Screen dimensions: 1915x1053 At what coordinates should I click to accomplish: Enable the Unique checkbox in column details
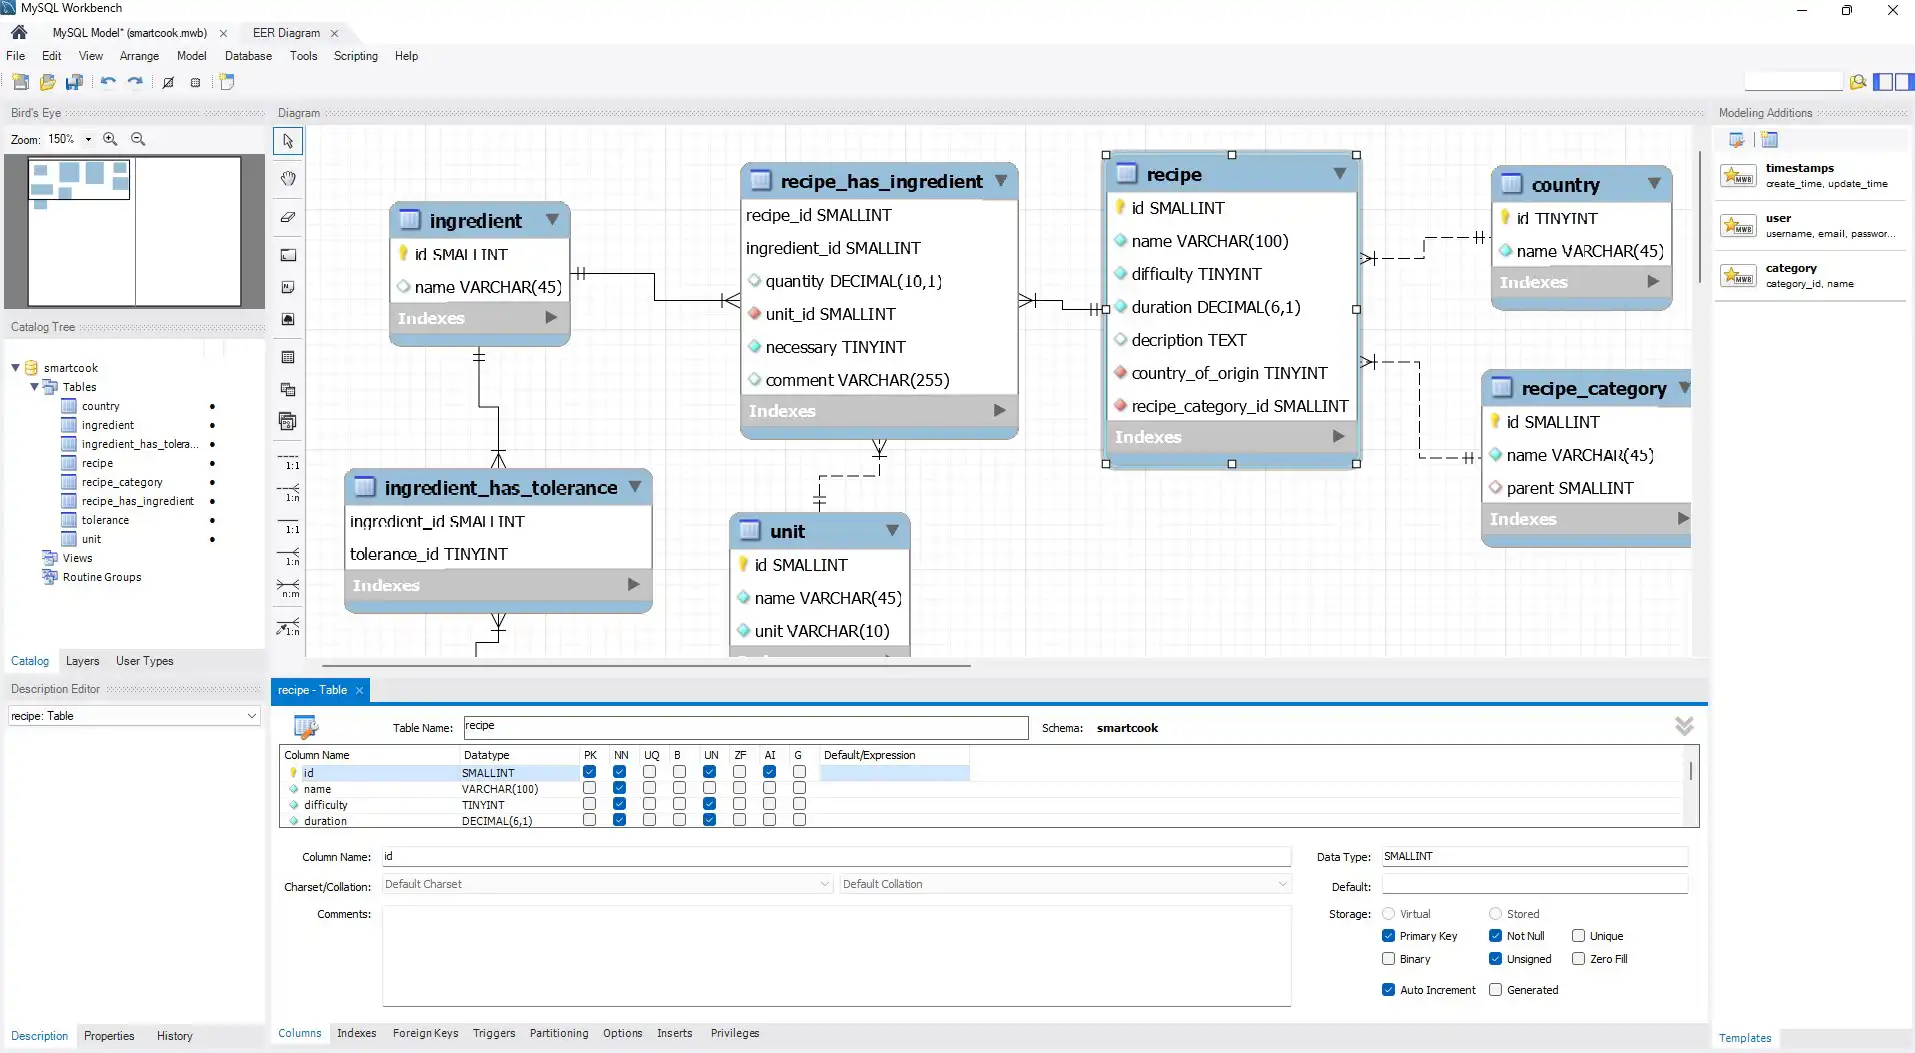point(1578,936)
